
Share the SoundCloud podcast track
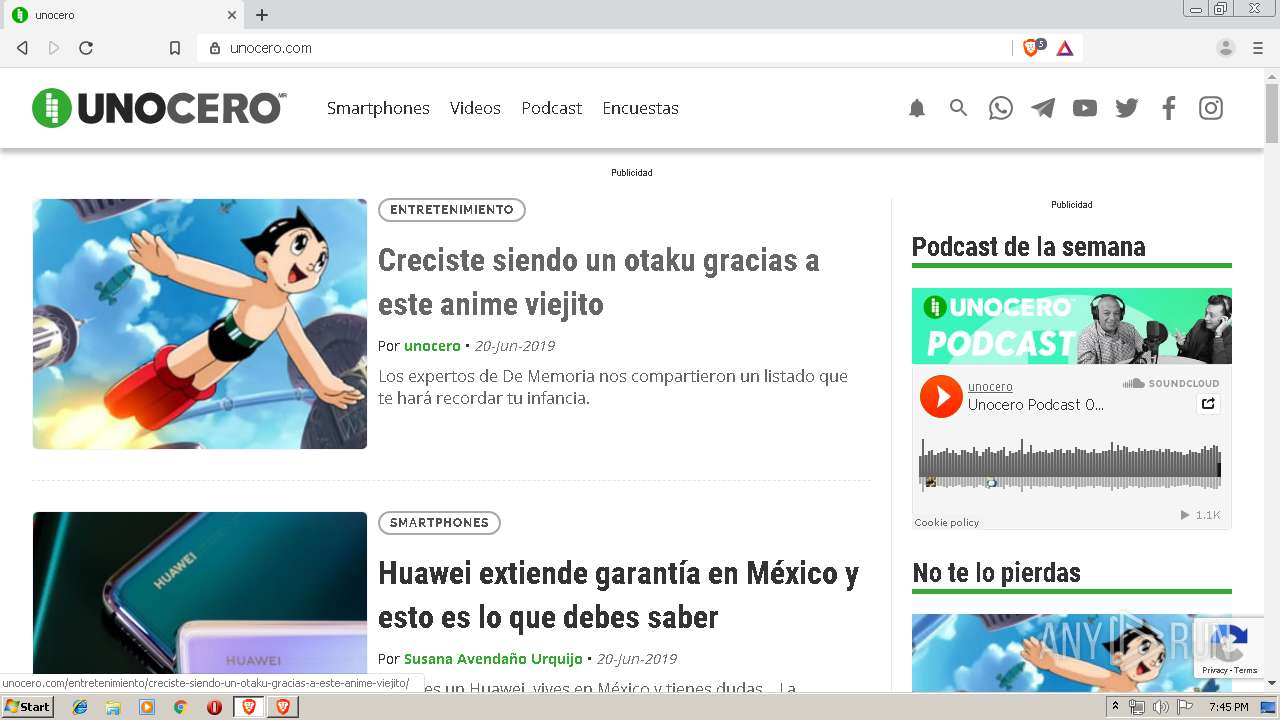click(x=1209, y=404)
